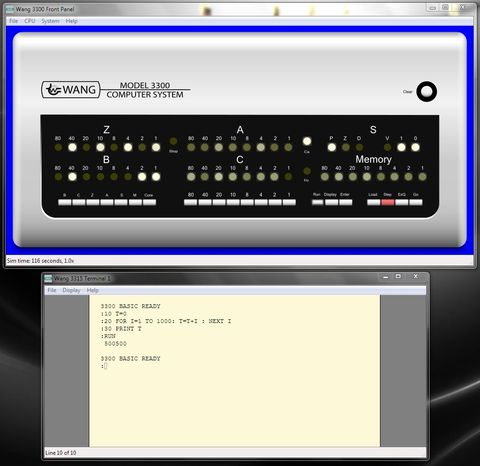This screenshot has width=480, height=466.
Task: Click the lit Z register 40 lamp
Action: click(x=72, y=147)
